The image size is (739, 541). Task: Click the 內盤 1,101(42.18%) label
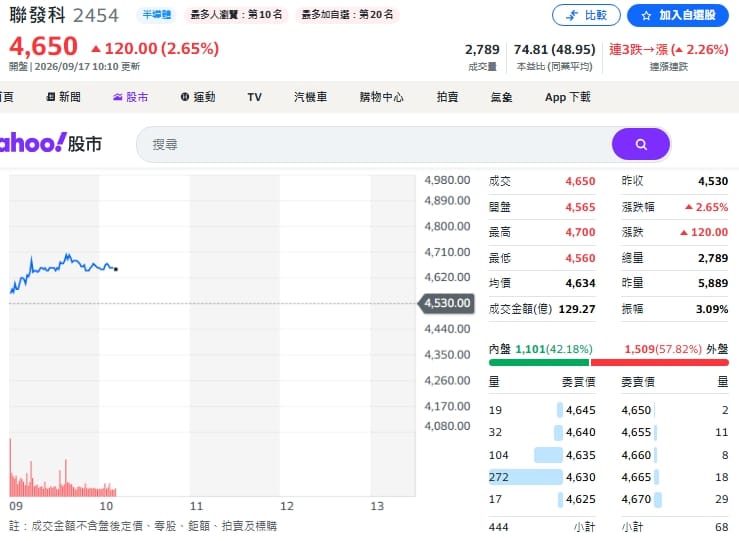tap(541, 349)
